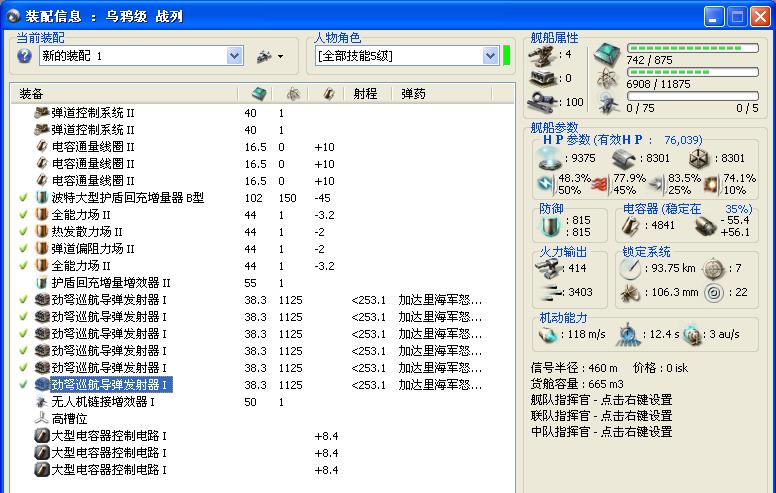The width and height of the screenshot is (776, 493).
Task: Click the speed icon showing 118 m/s
Action: (548, 335)
